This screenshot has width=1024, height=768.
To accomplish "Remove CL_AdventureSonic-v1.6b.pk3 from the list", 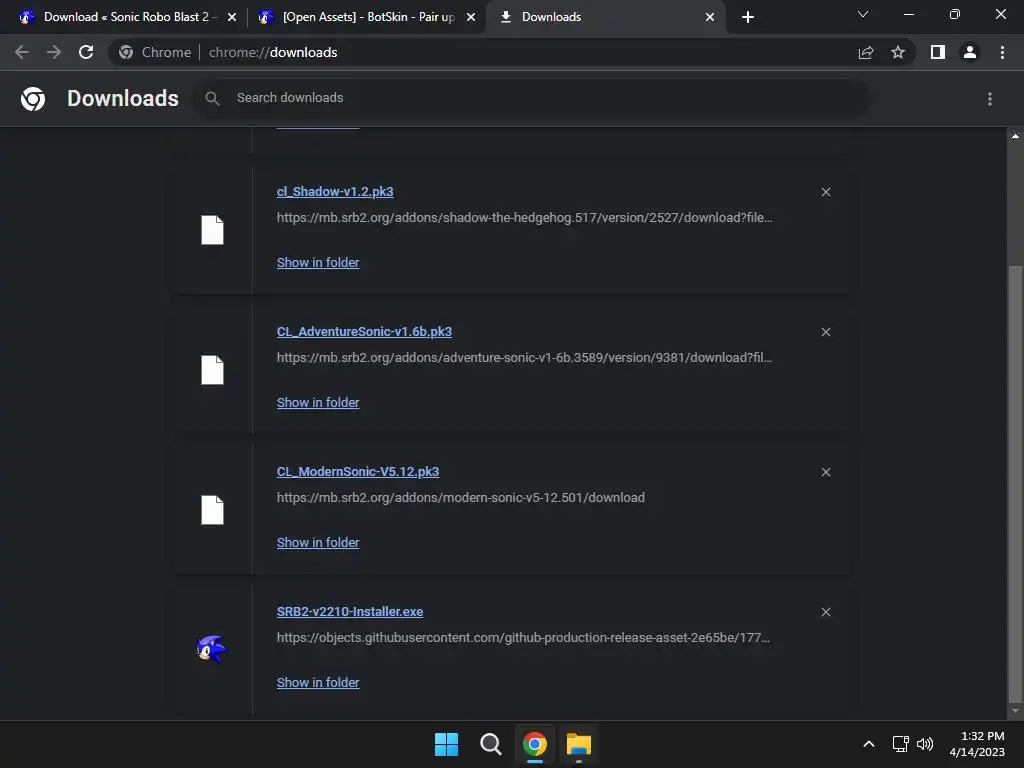I will pos(826,332).
